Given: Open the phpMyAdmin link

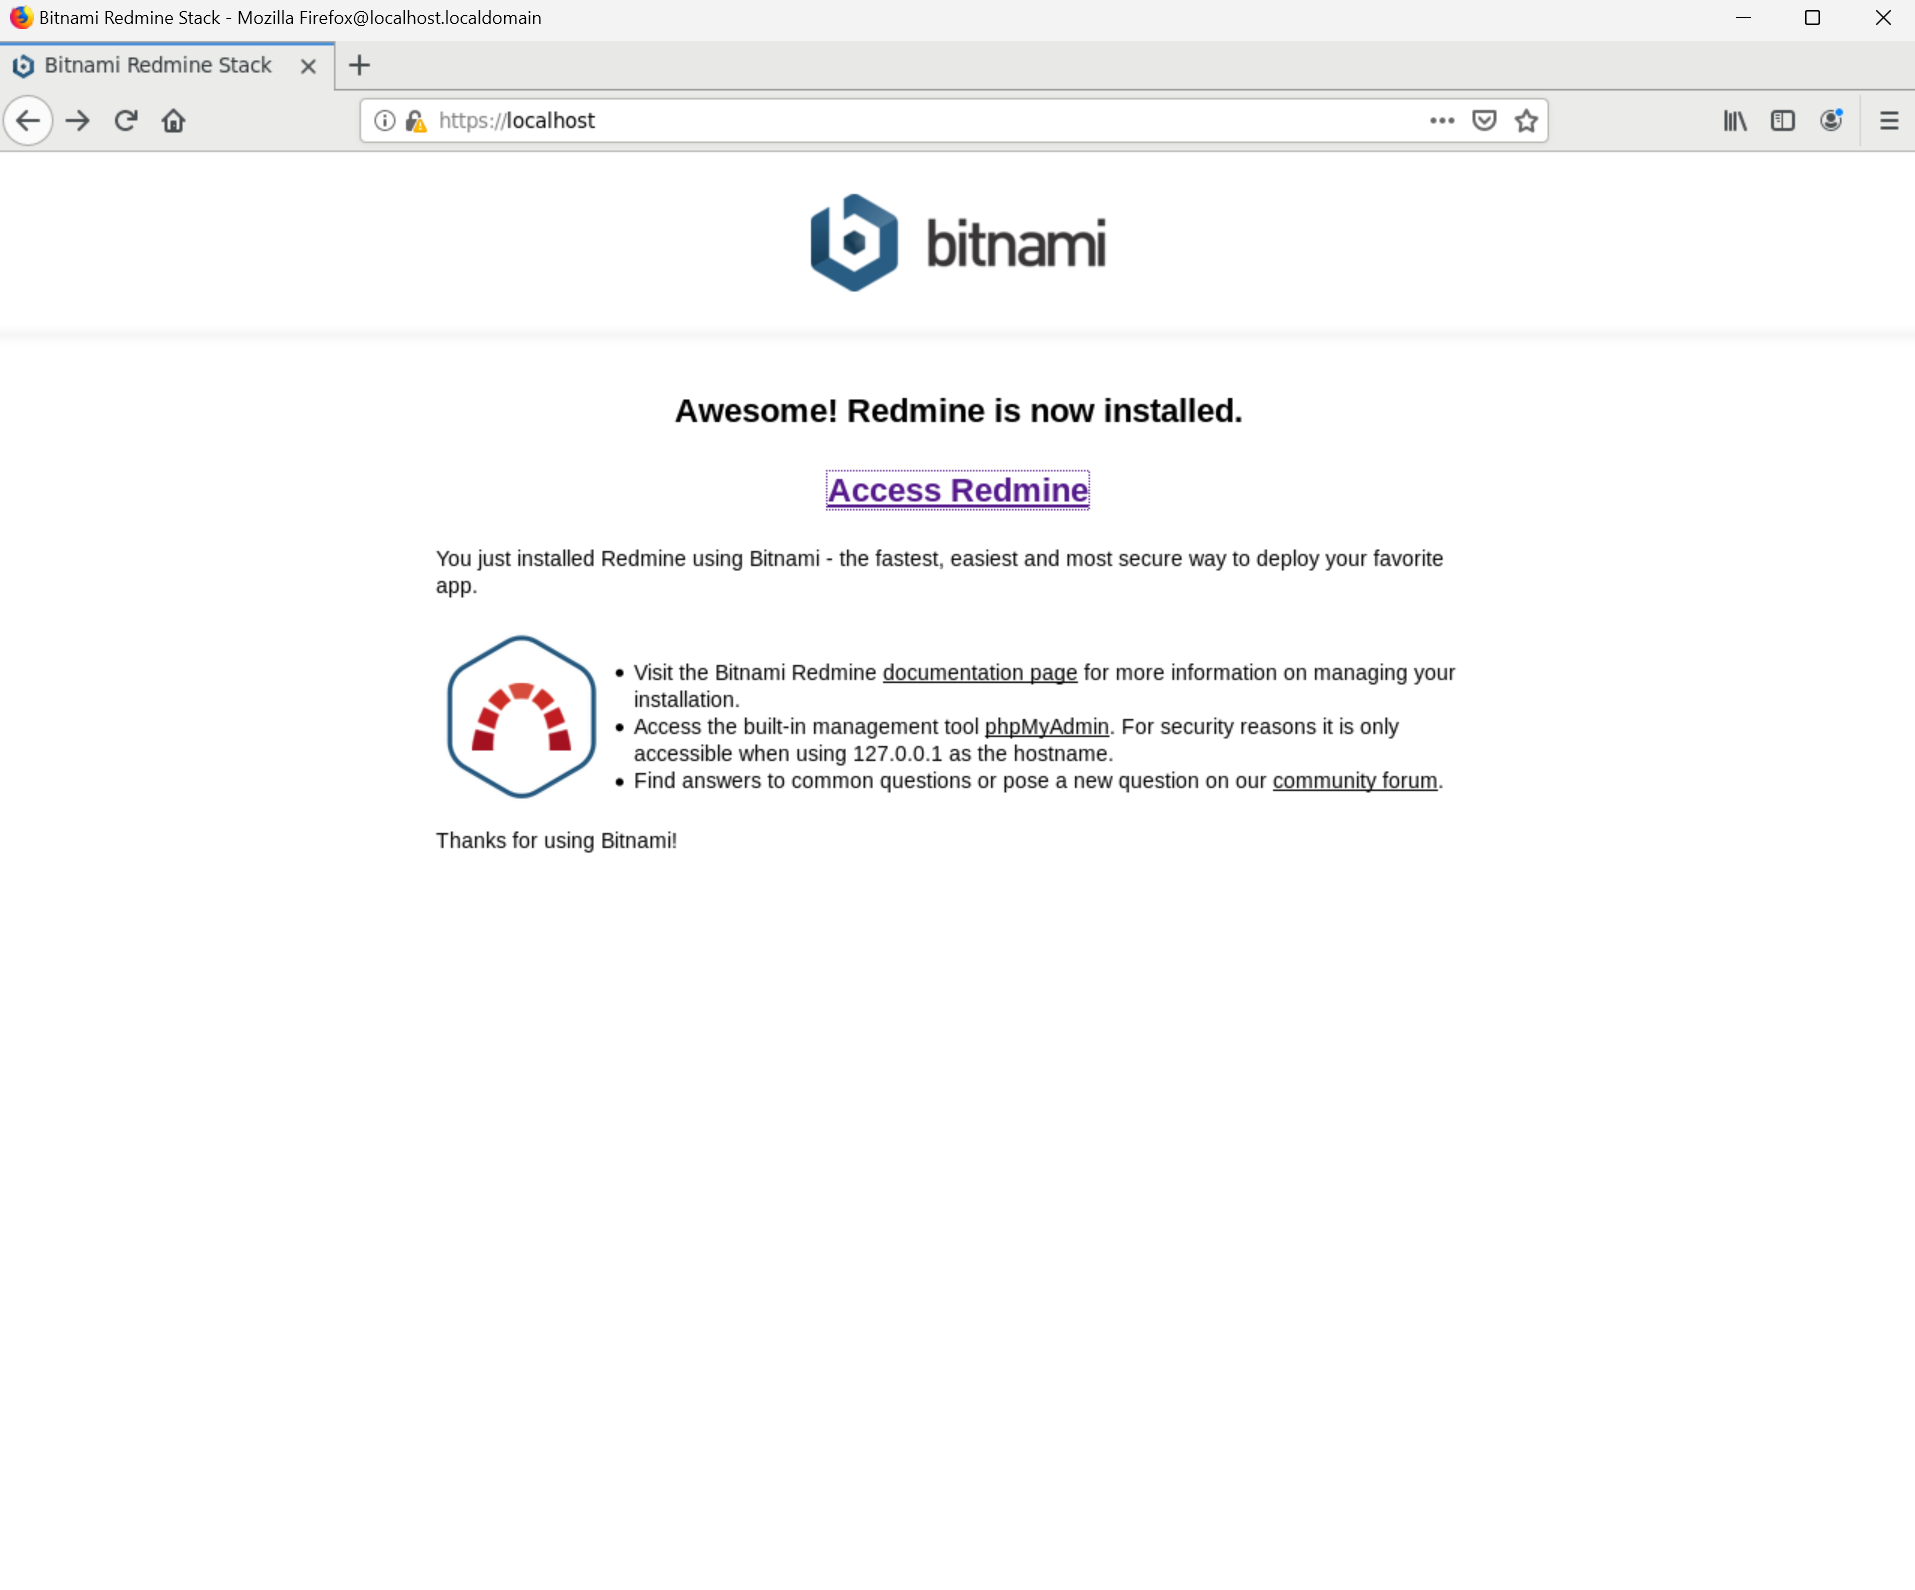Looking at the screenshot, I should pos(1046,727).
